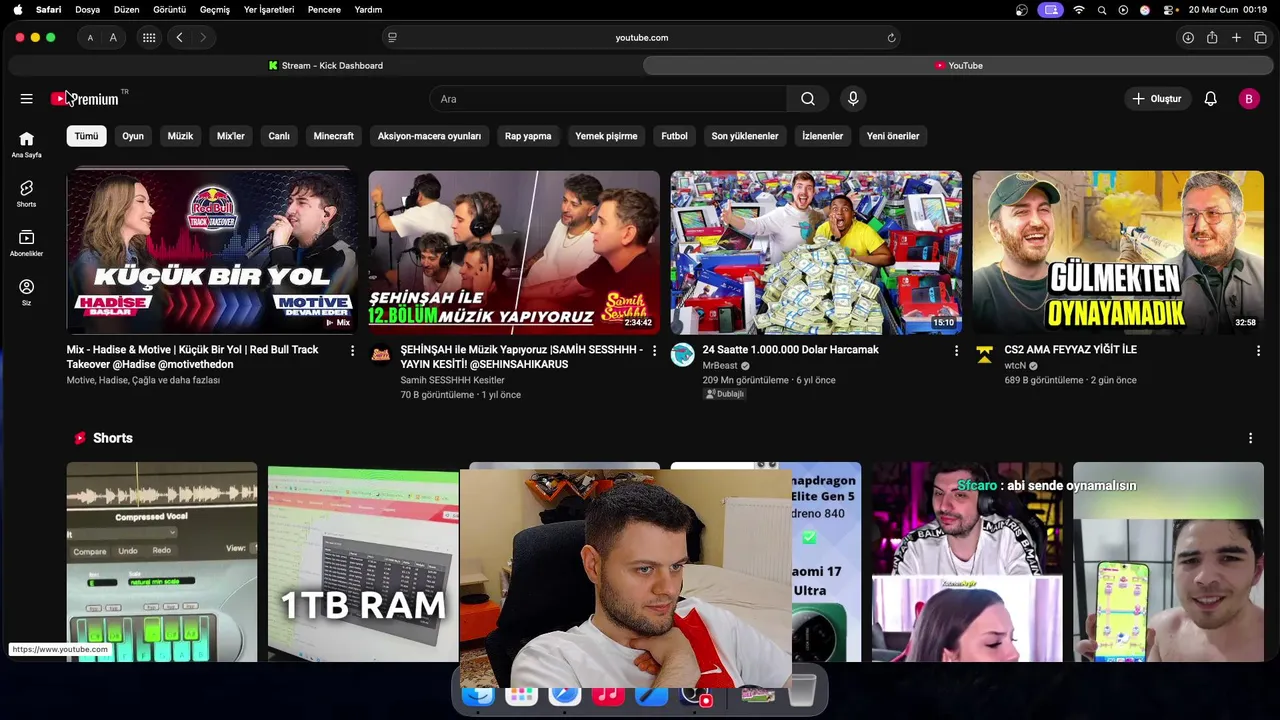The image size is (1280, 720).
Task: Select the İzlenenler chip
Action: click(x=823, y=136)
